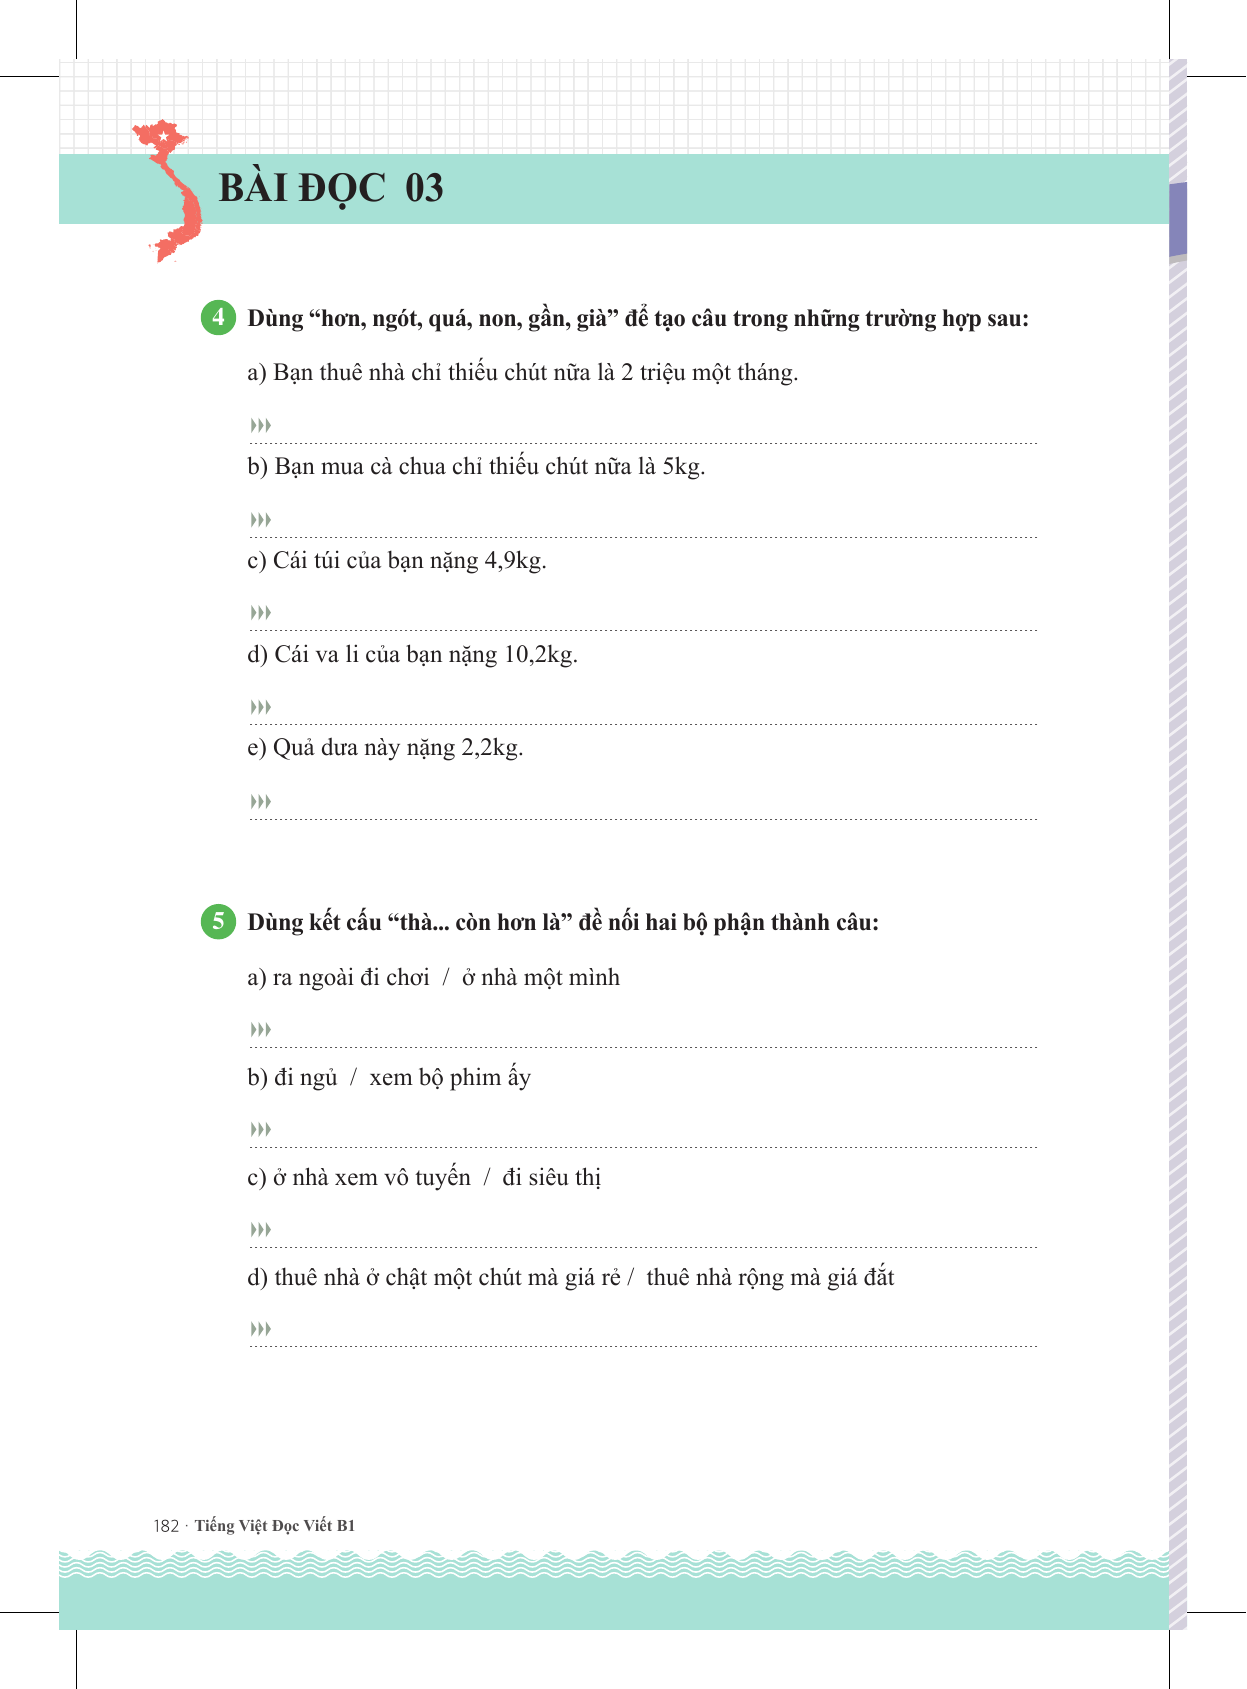This screenshot has height=1689, width=1247.
Task: Click the answer line for the 2 triệu rent question
Action: coord(650,435)
